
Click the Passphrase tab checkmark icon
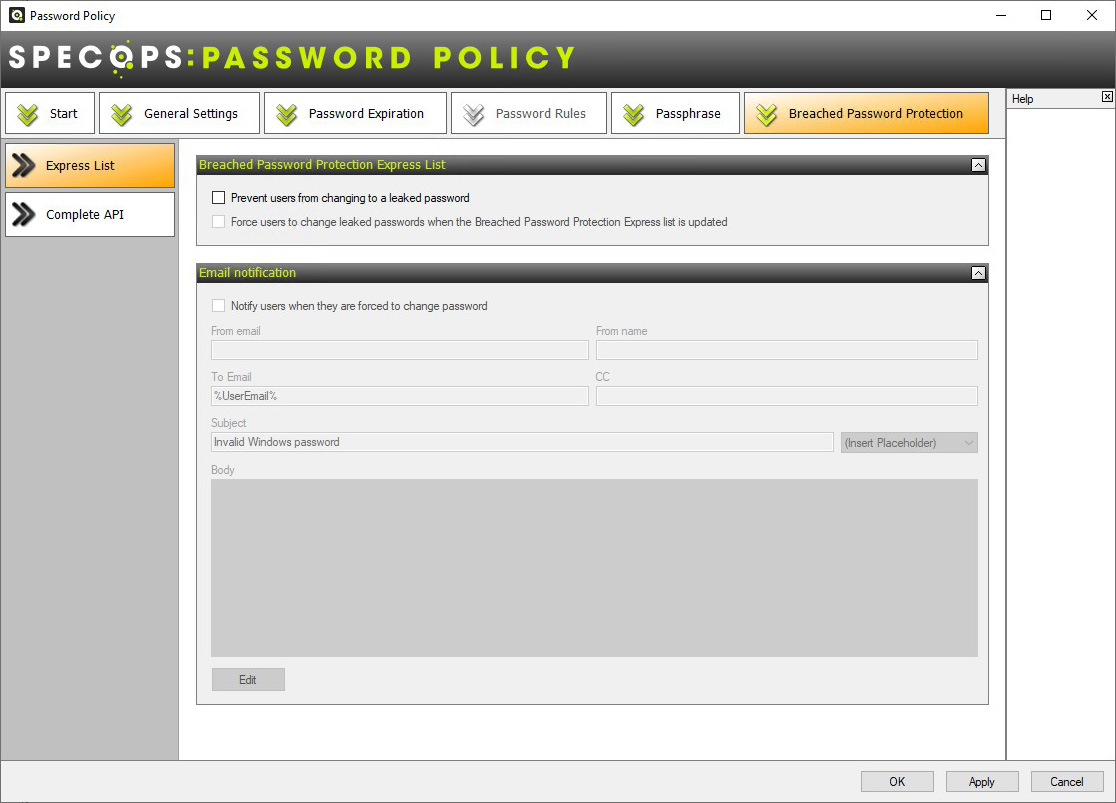tap(634, 114)
